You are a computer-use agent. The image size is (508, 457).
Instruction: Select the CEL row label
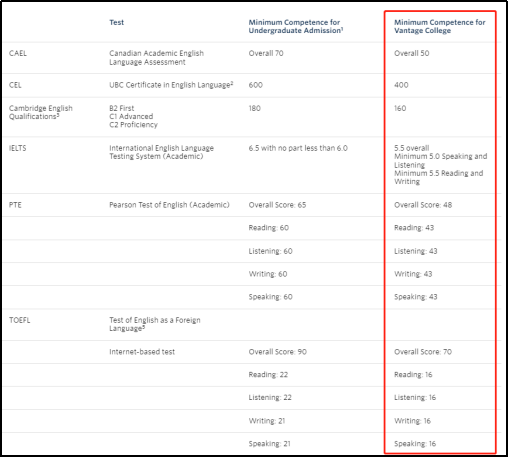pyautogui.click(x=15, y=85)
